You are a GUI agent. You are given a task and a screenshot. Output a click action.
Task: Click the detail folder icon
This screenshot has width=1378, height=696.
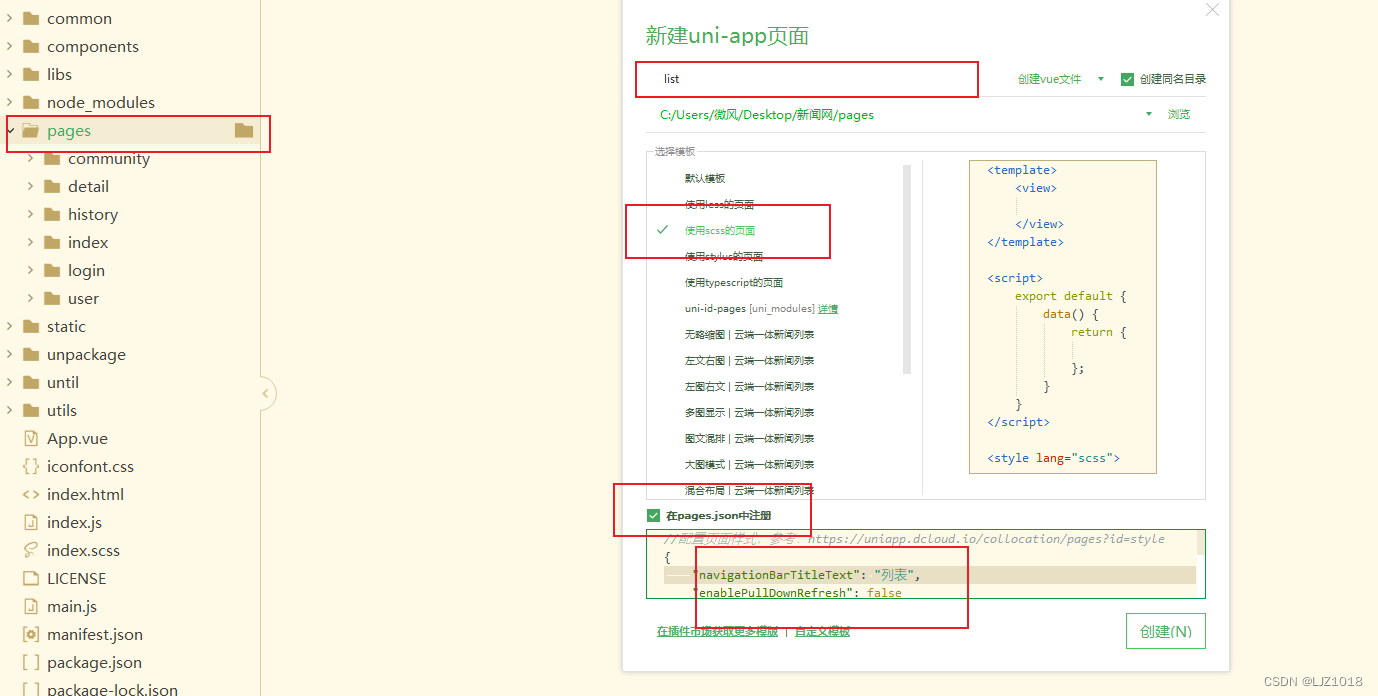[52, 186]
